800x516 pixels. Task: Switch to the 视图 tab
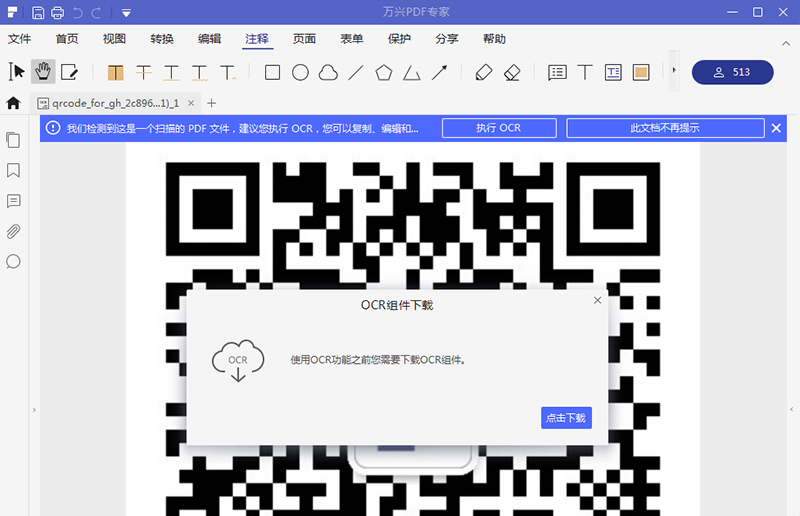point(114,39)
